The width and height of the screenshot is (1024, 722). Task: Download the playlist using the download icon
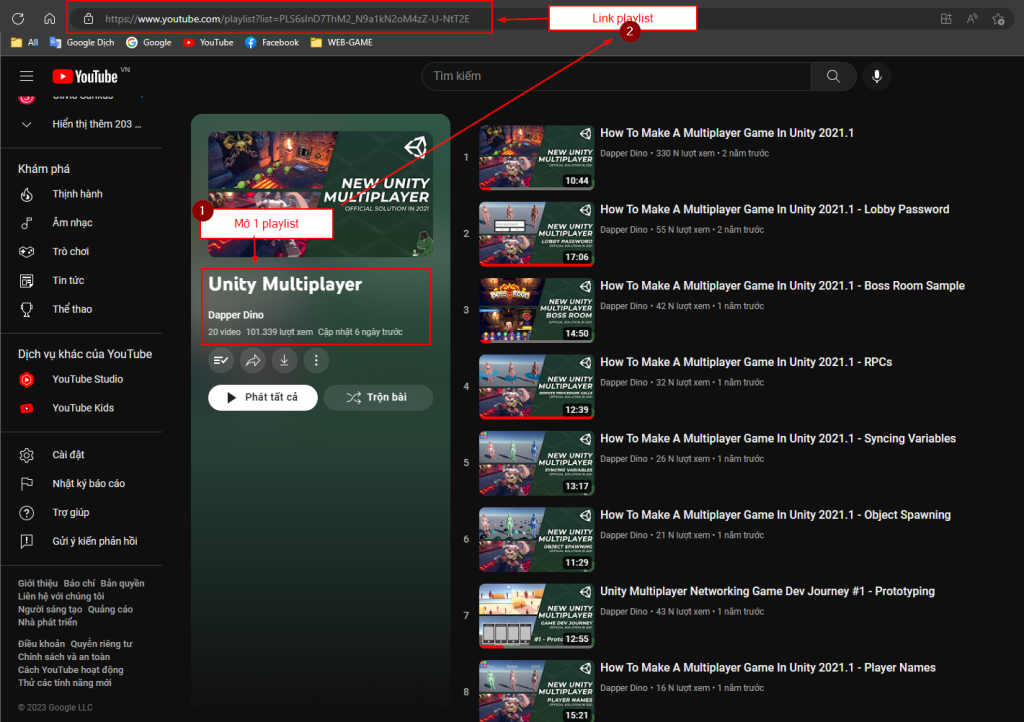285,360
